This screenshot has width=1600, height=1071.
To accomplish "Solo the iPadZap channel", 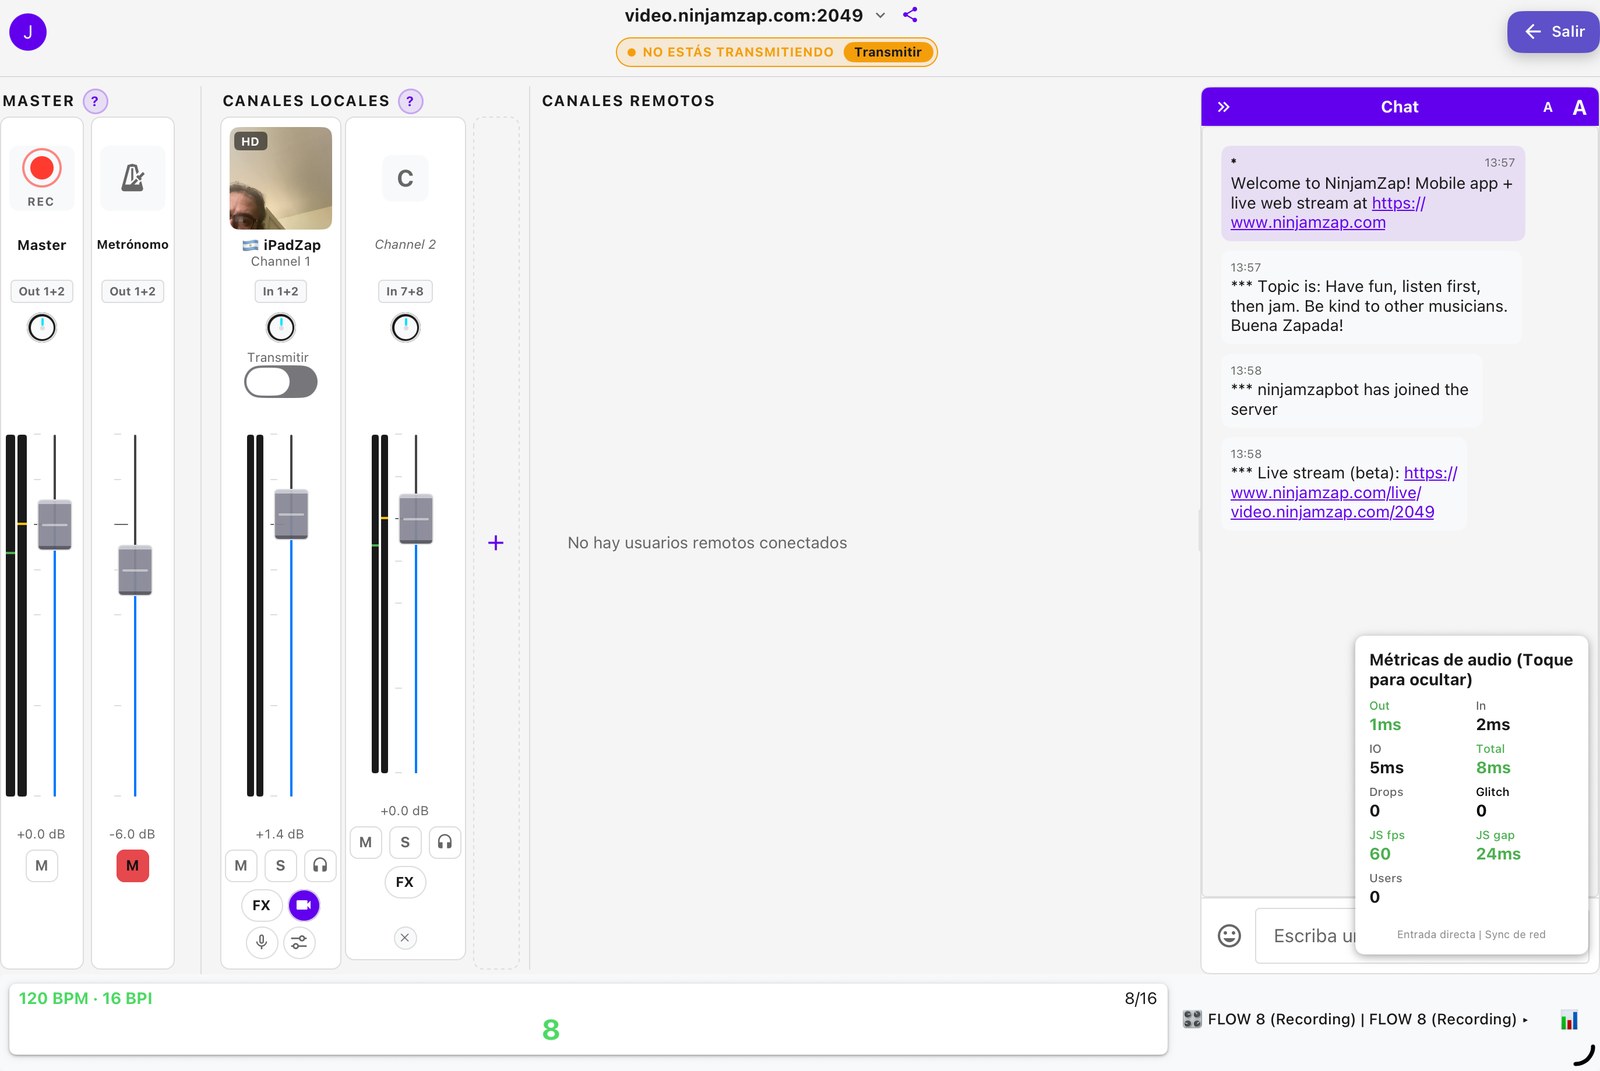I will coord(280,865).
